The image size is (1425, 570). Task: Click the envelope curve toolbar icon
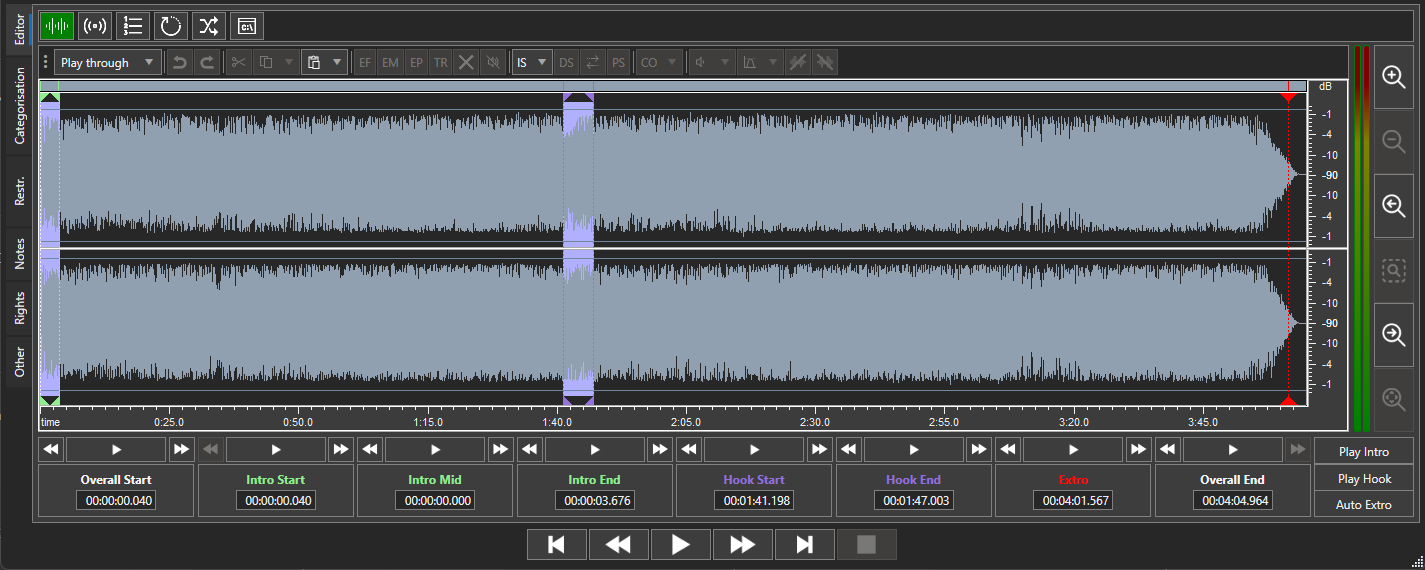(748, 62)
